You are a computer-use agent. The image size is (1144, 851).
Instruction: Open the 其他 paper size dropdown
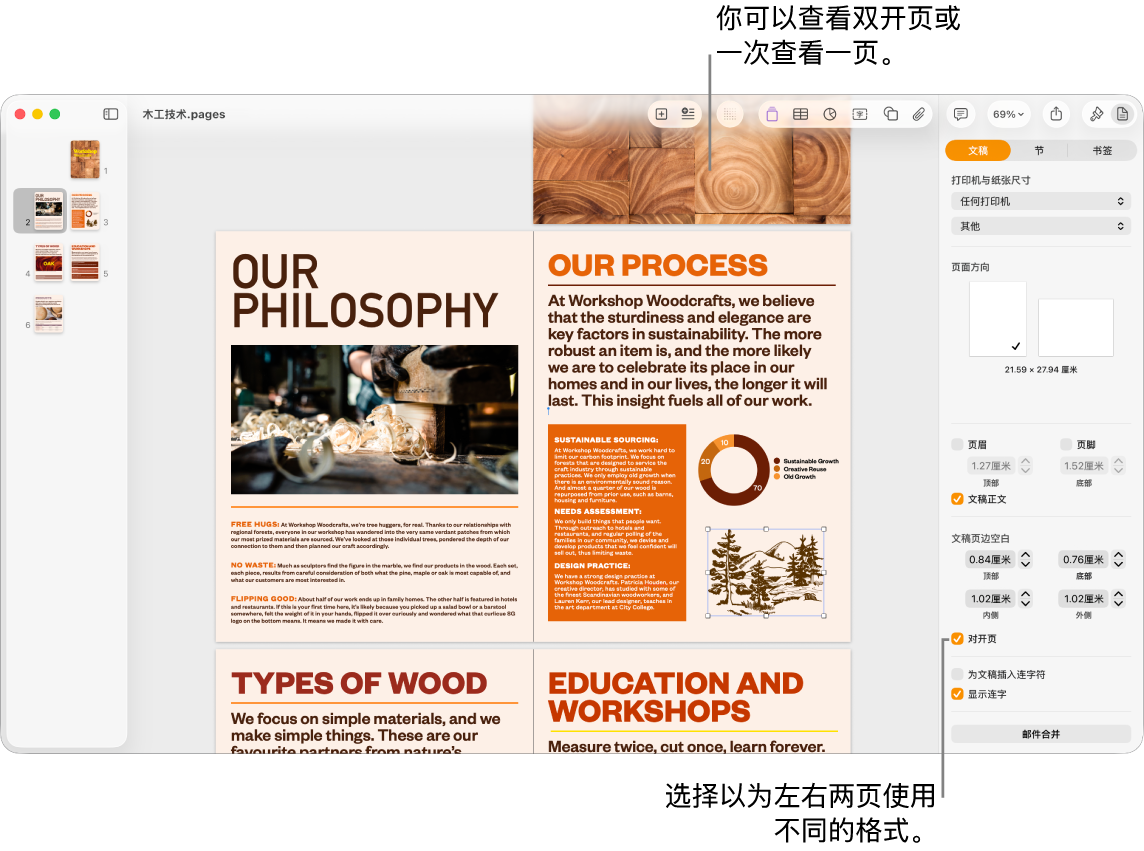(1040, 226)
